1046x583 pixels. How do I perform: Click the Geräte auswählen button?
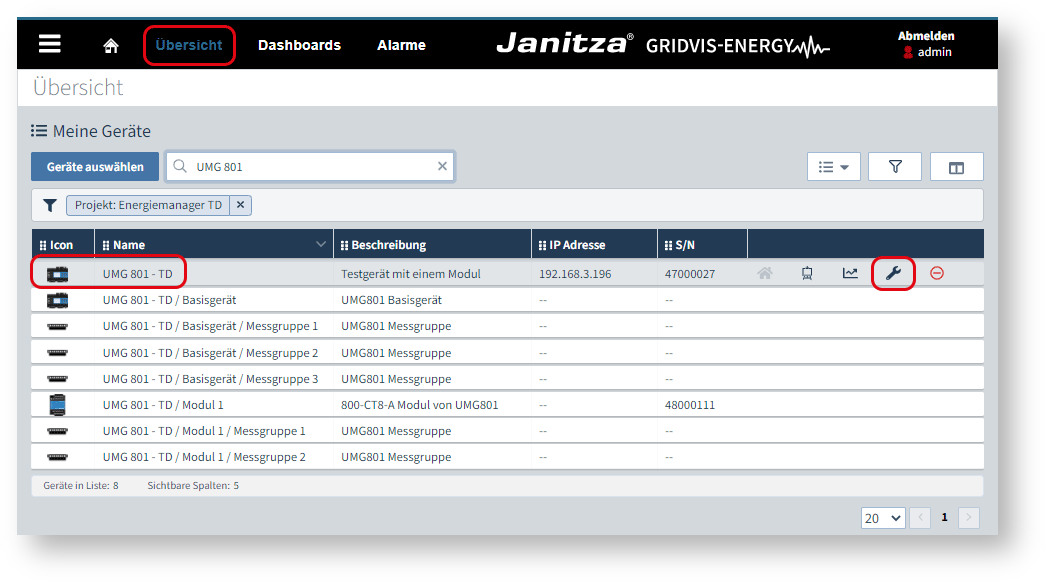point(95,167)
